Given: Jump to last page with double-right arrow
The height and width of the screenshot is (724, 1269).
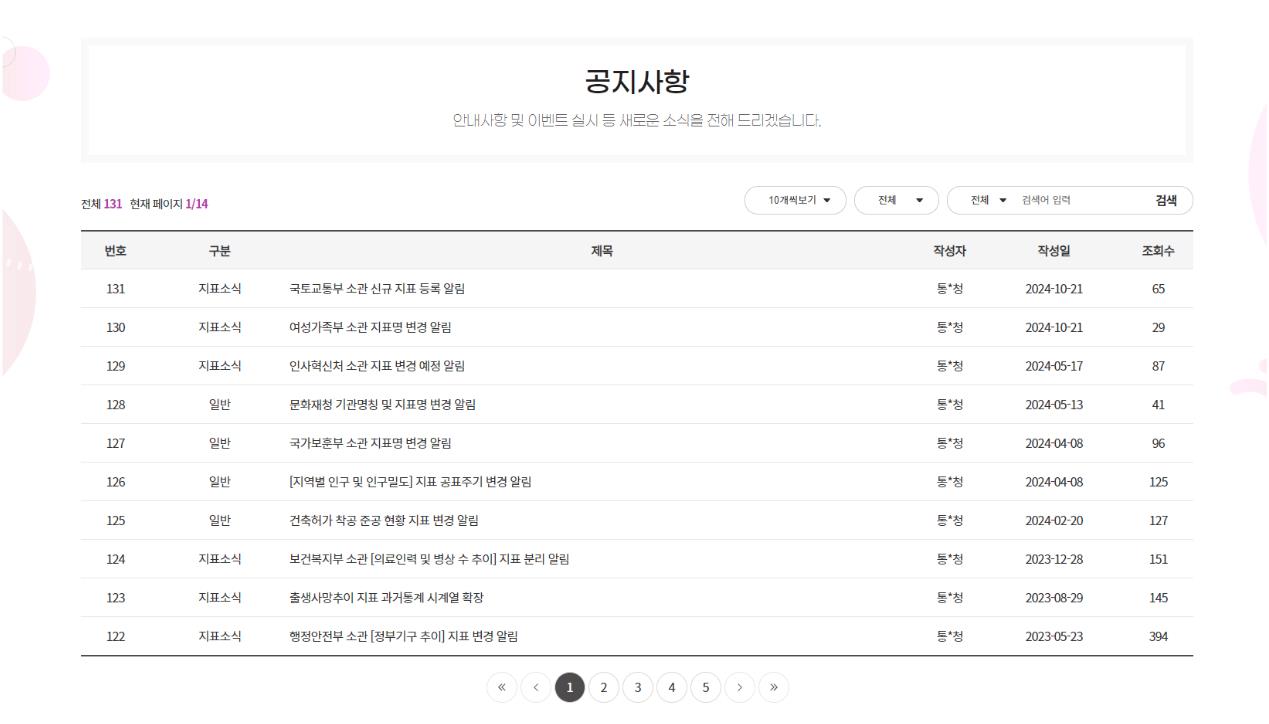Looking at the screenshot, I should click(x=774, y=688).
